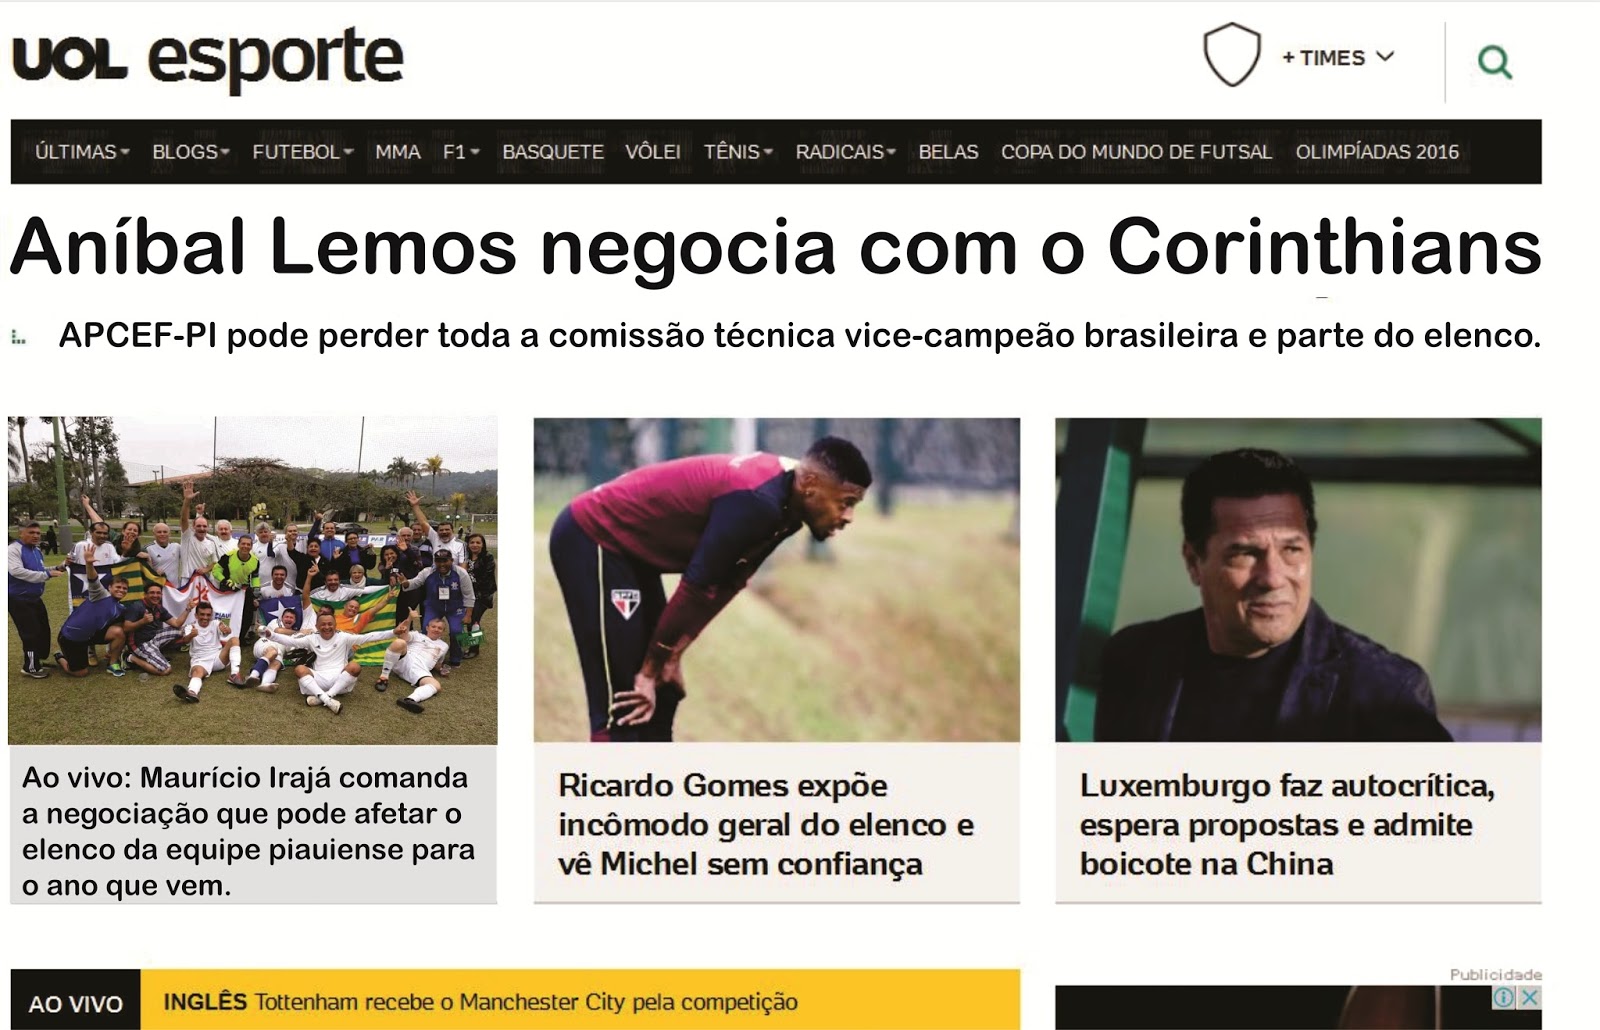Viewport: 1600px width, 1030px height.
Task: Click the team shield icon
Action: [x=1231, y=55]
